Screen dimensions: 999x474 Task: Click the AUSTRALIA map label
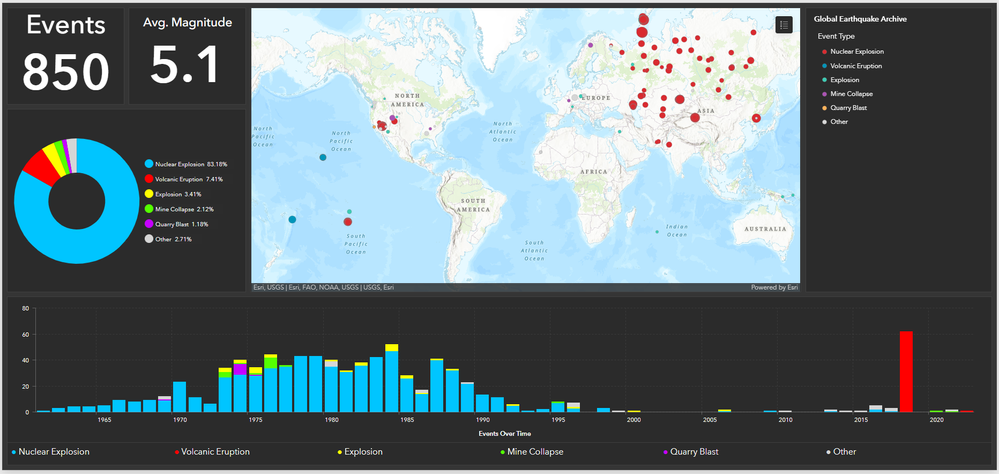coord(765,229)
